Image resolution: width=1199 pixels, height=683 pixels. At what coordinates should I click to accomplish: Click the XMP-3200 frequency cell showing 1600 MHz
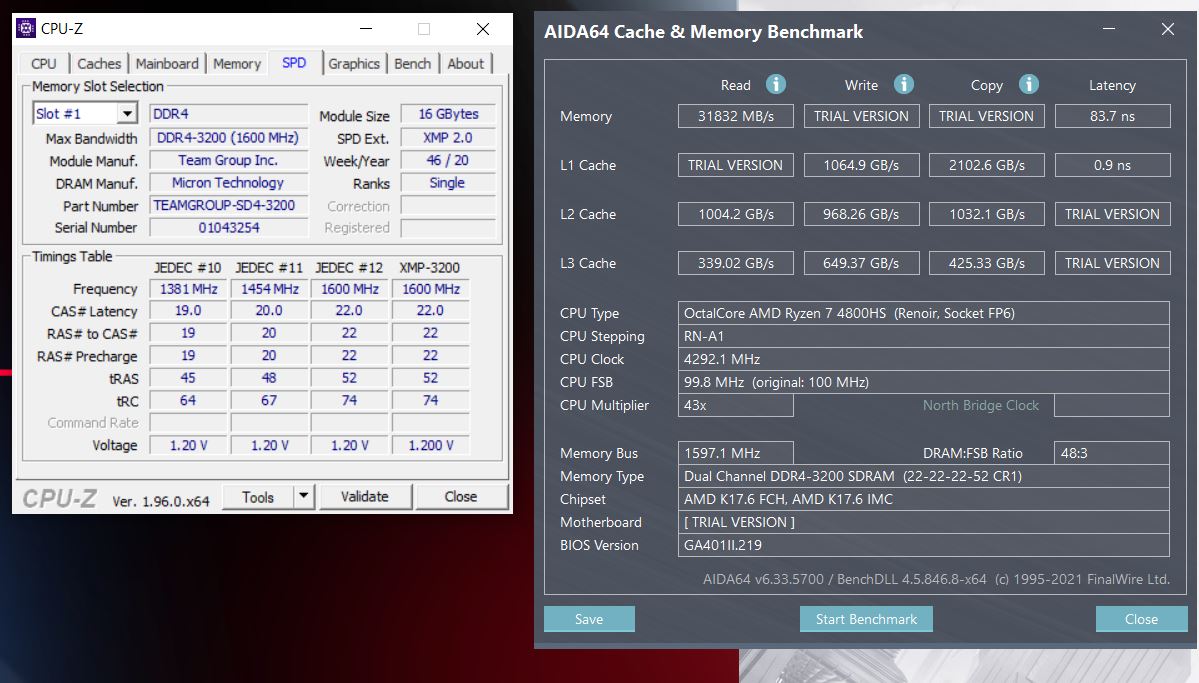(x=430, y=288)
